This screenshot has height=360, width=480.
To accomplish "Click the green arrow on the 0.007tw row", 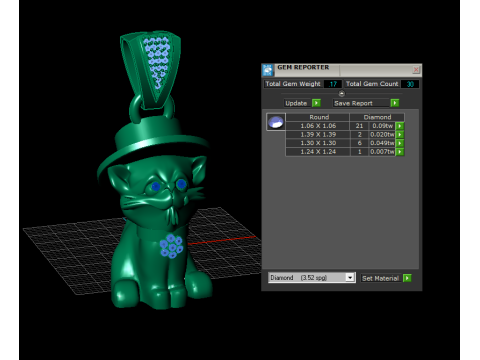I will coord(400,152).
